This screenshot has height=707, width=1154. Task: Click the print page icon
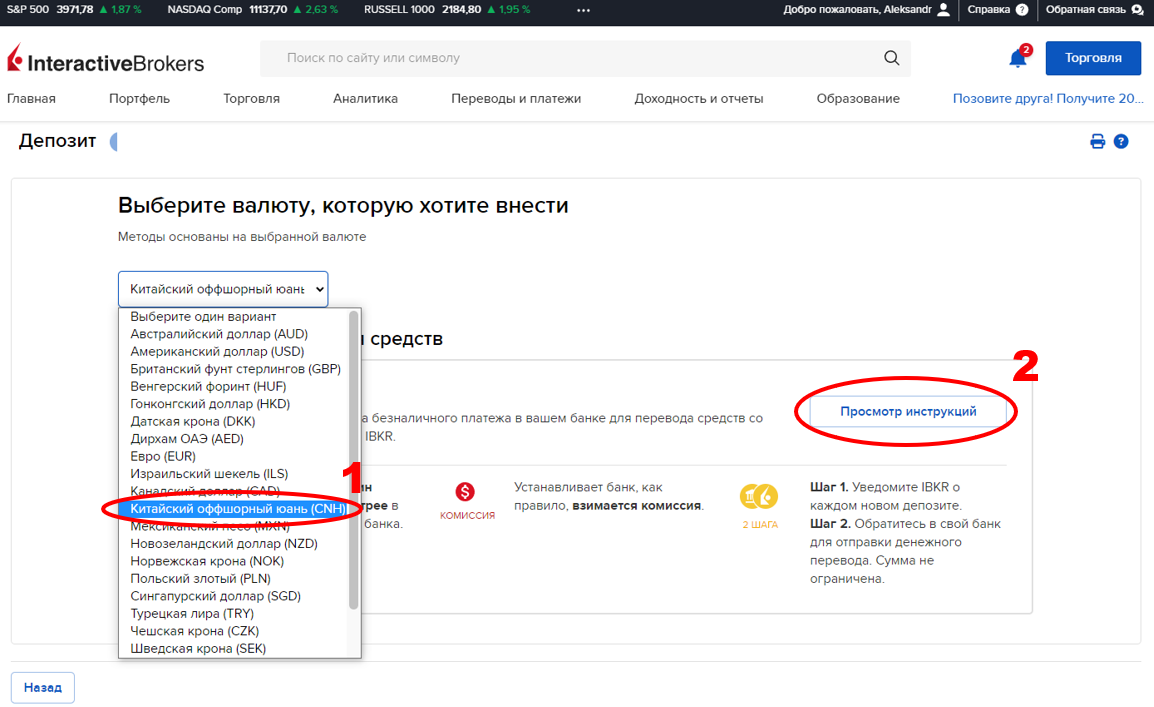pyautogui.click(x=1097, y=141)
